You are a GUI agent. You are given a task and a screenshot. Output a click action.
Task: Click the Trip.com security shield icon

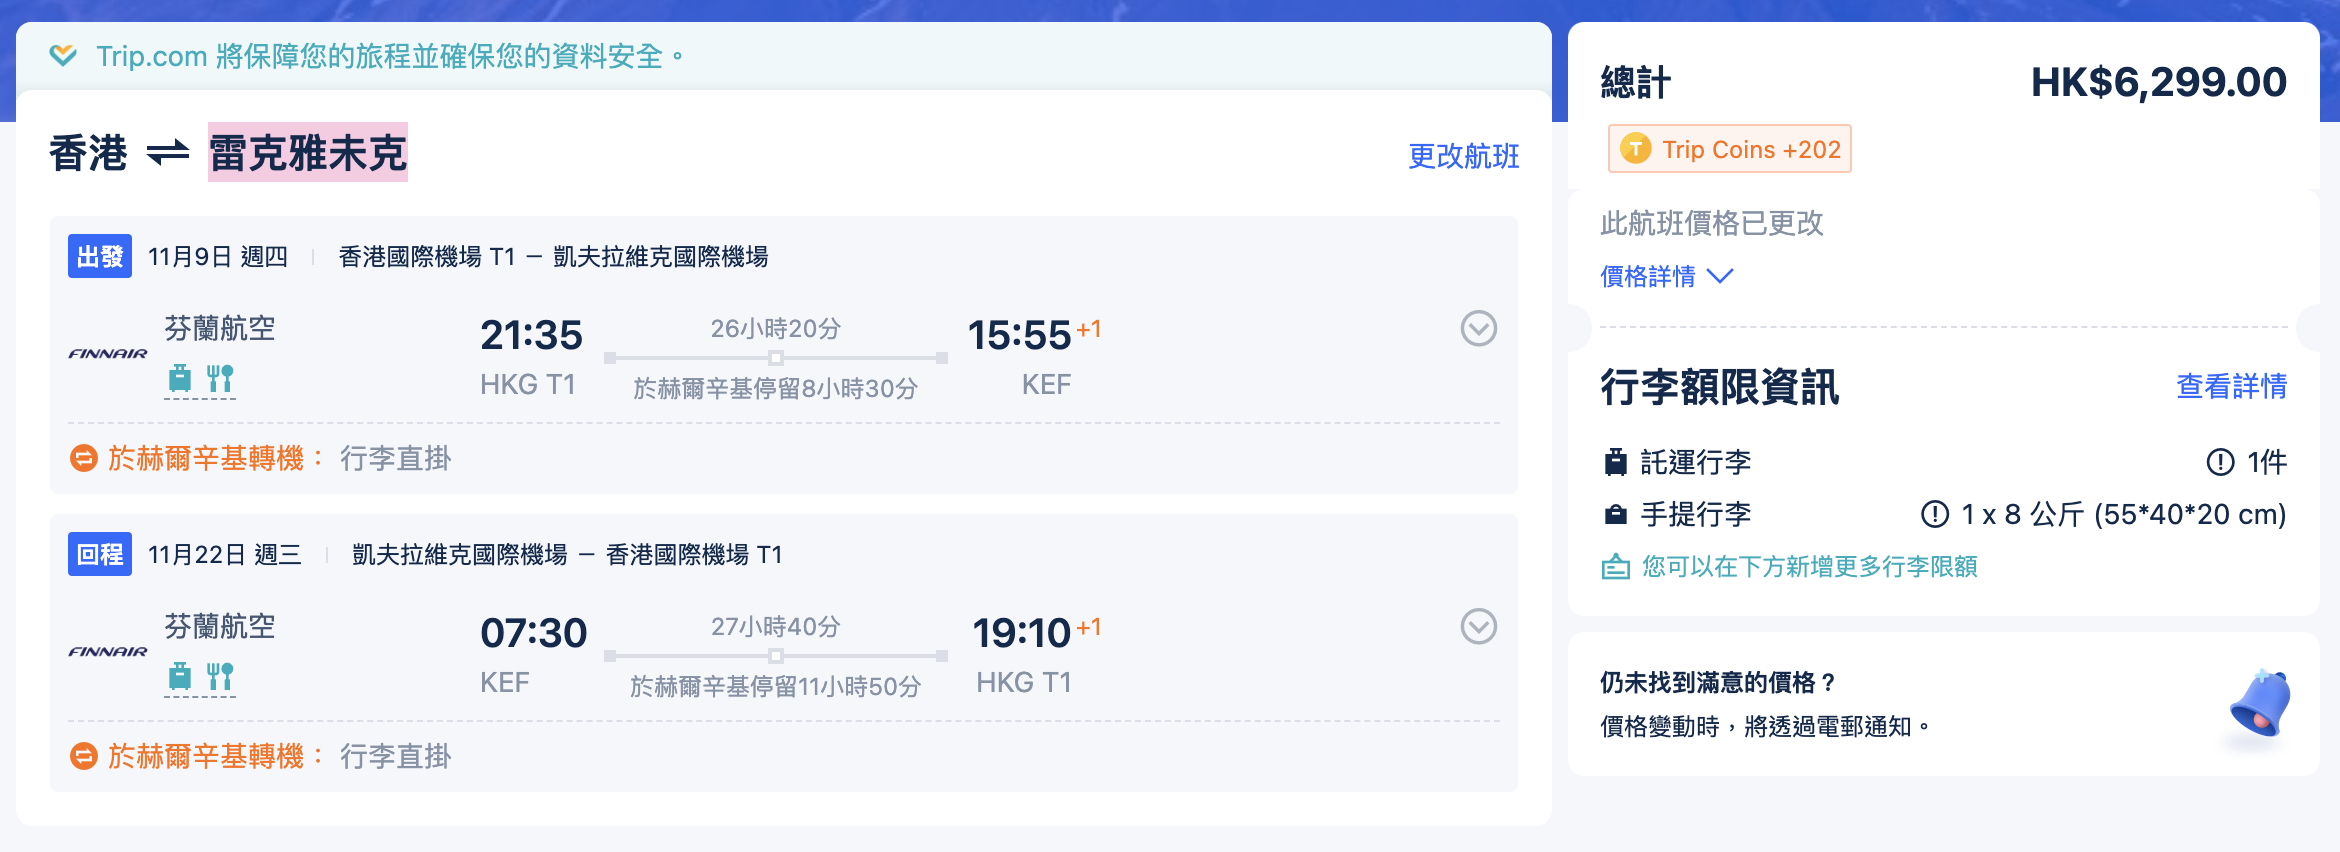[x=63, y=55]
